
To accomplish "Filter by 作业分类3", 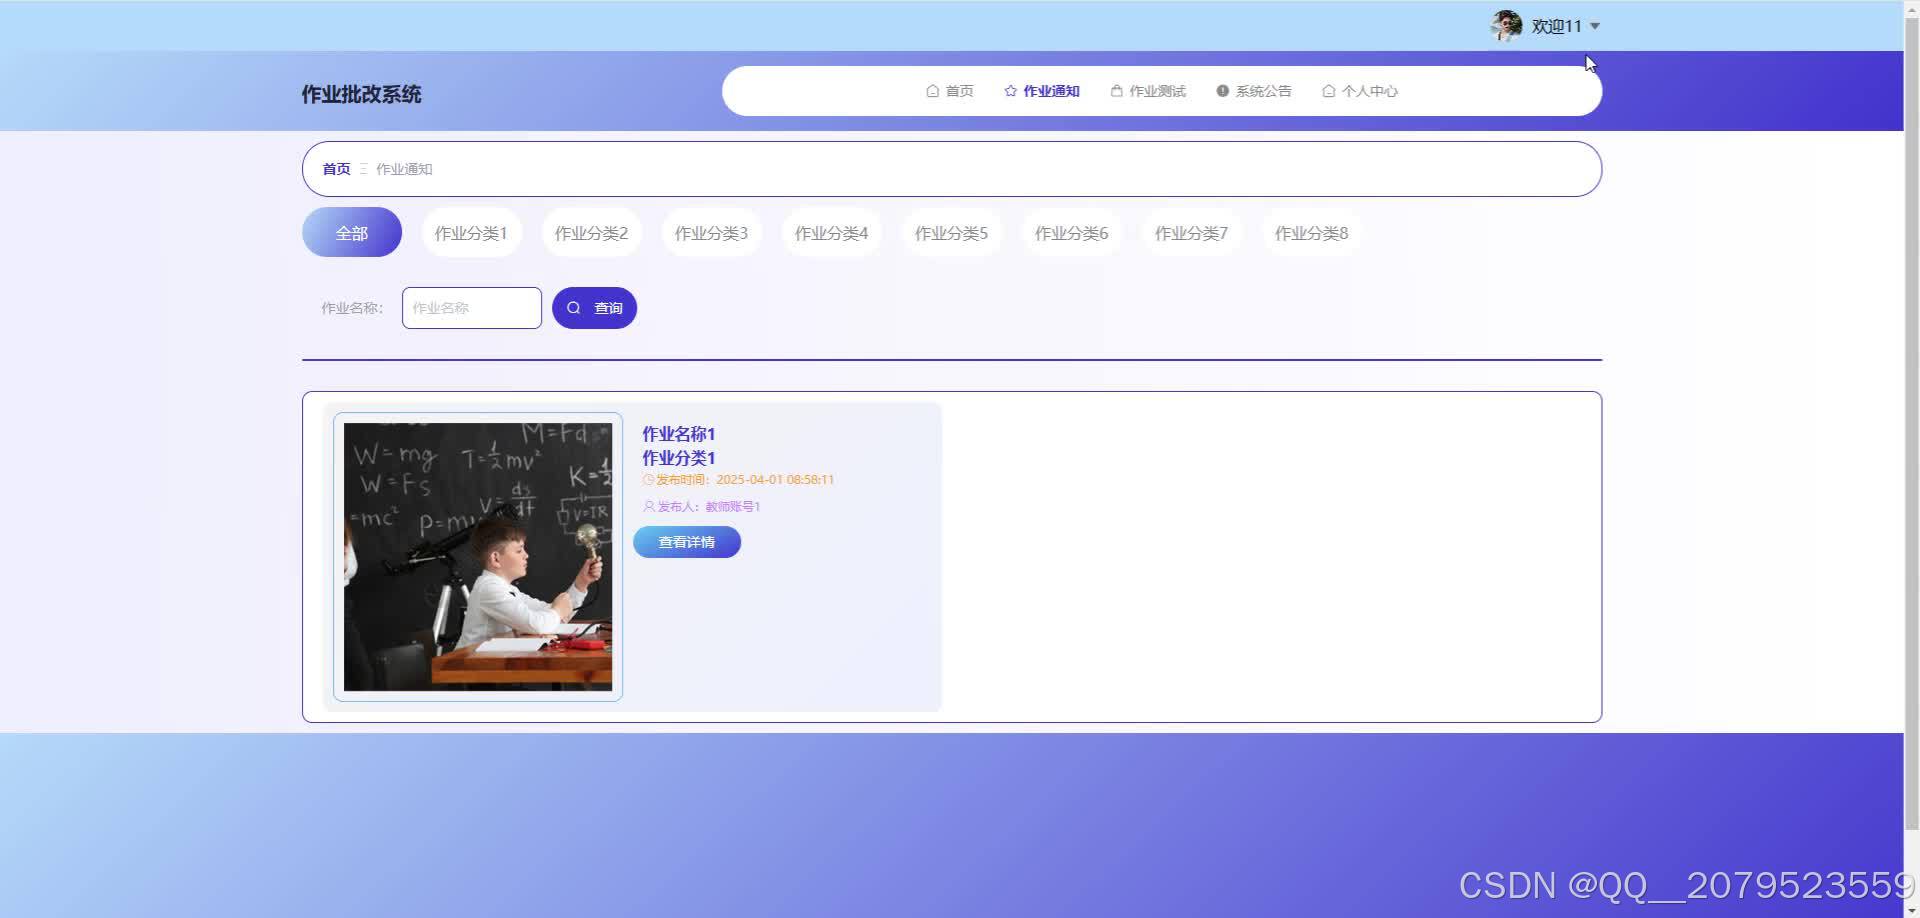I will 711,232.
